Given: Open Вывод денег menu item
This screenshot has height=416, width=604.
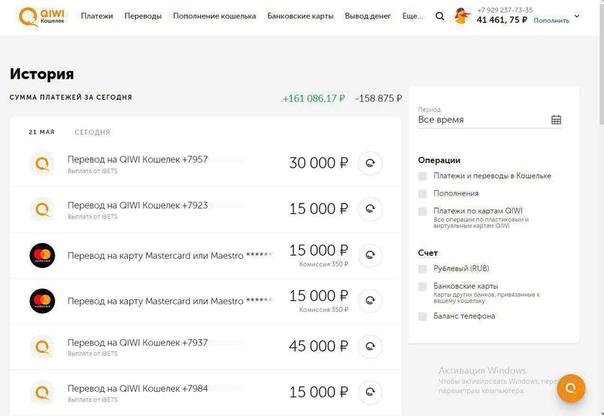Looking at the screenshot, I should (x=368, y=16).
